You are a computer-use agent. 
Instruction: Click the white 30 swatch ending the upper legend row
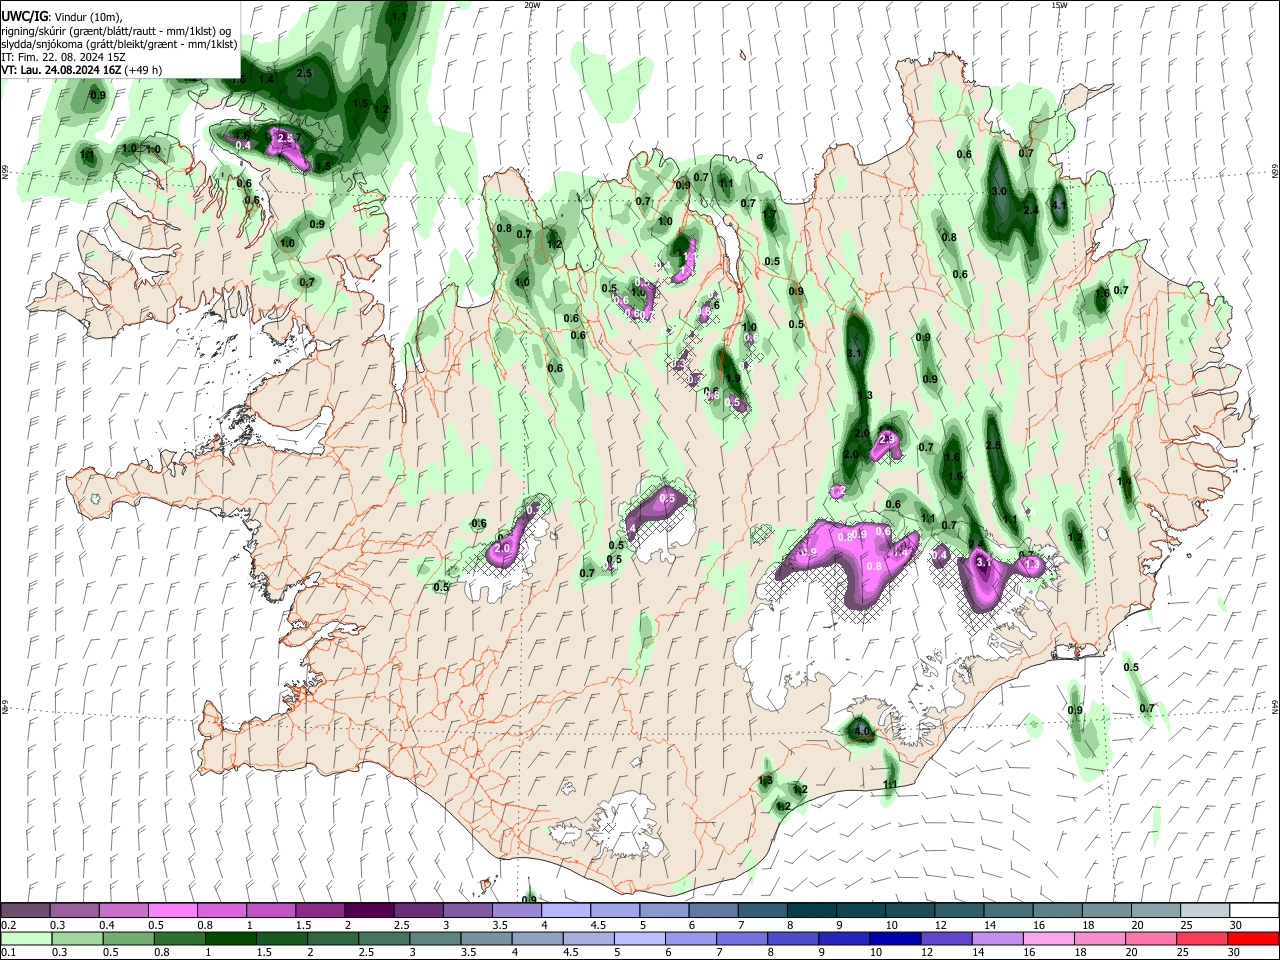tap(1253, 911)
